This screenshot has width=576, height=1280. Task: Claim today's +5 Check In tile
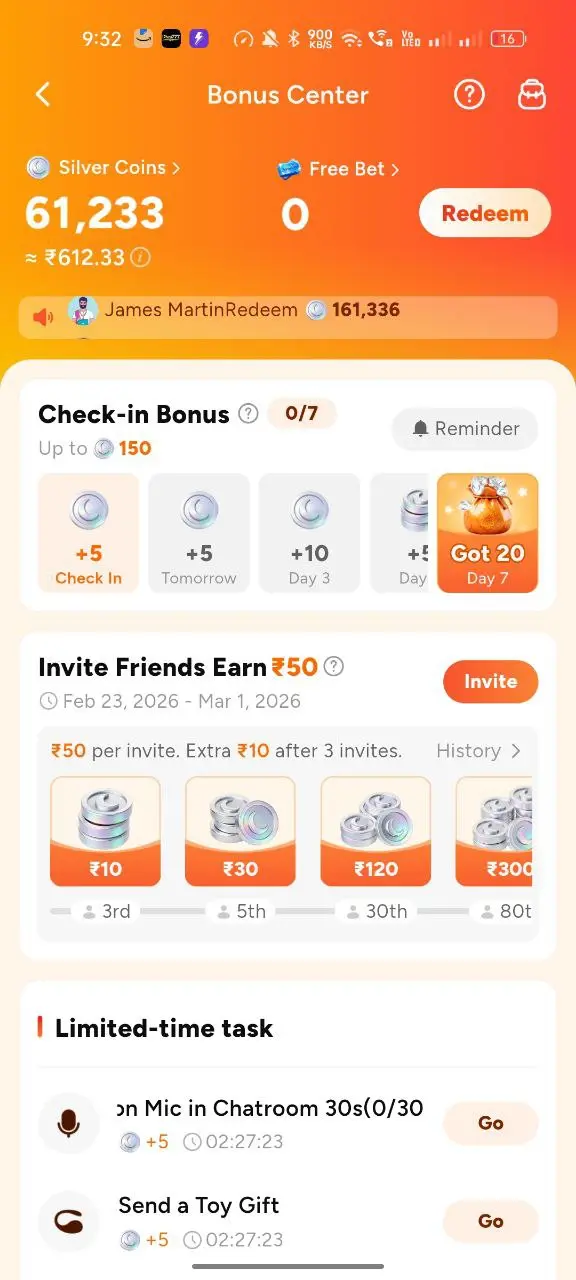88,533
